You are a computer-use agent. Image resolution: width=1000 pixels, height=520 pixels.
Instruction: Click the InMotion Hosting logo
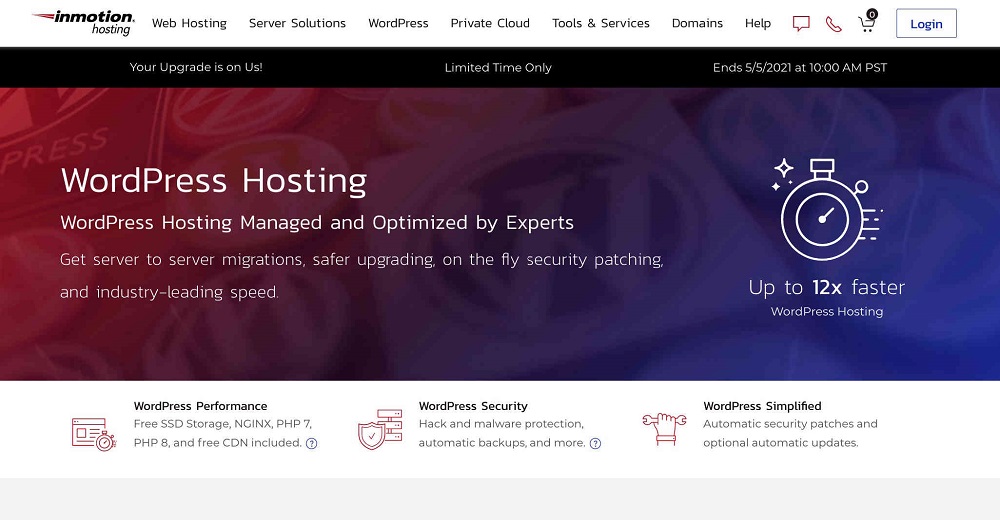[83, 23]
